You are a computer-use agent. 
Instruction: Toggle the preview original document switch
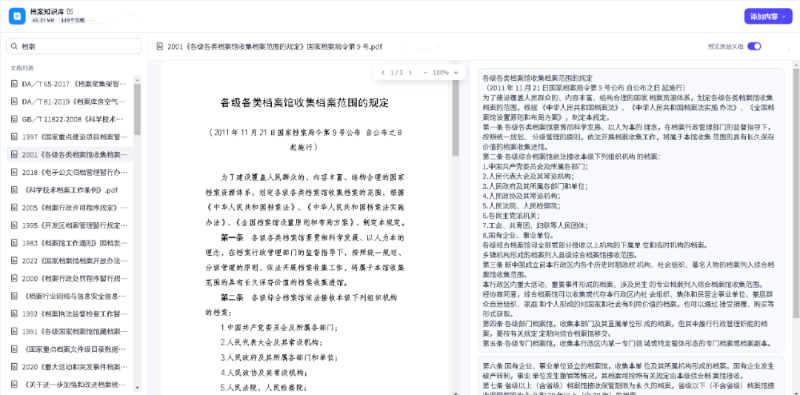pyautogui.click(x=754, y=46)
